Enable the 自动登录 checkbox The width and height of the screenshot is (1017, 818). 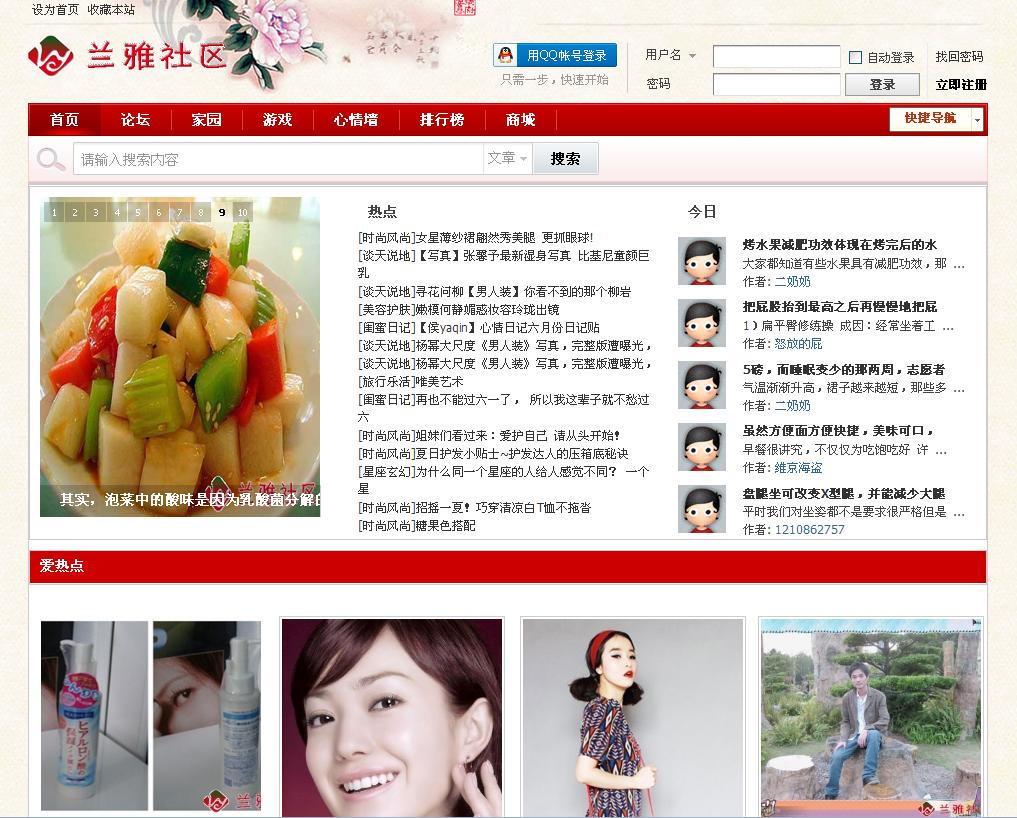(855, 57)
